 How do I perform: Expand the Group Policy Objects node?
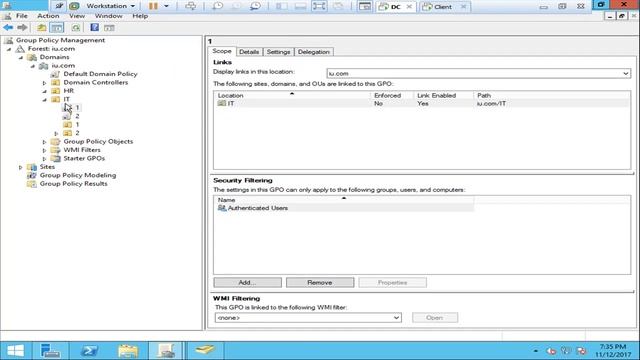click(x=44, y=142)
